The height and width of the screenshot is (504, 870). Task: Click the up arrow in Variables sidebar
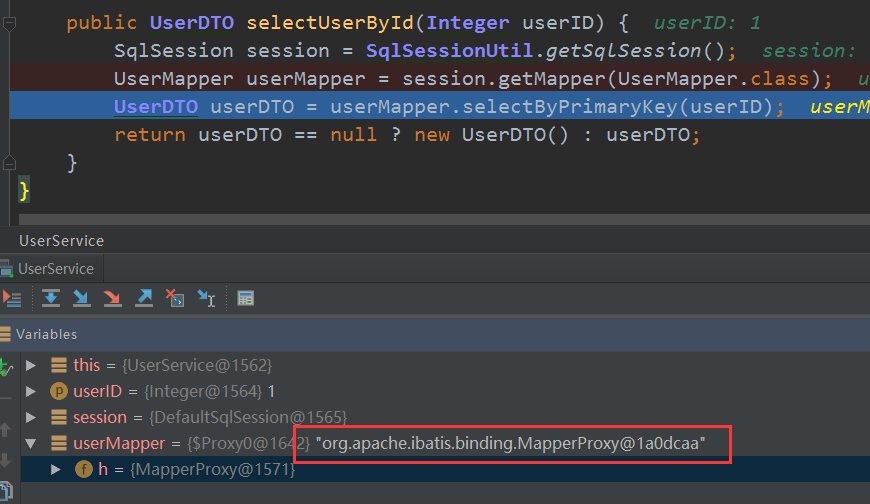click(x=6, y=430)
